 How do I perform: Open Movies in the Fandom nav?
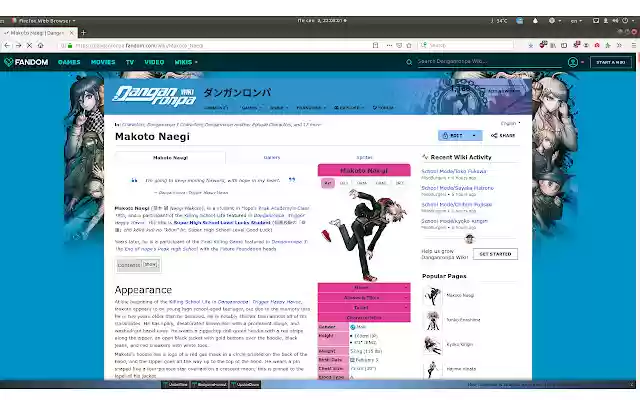coord(103,62)
